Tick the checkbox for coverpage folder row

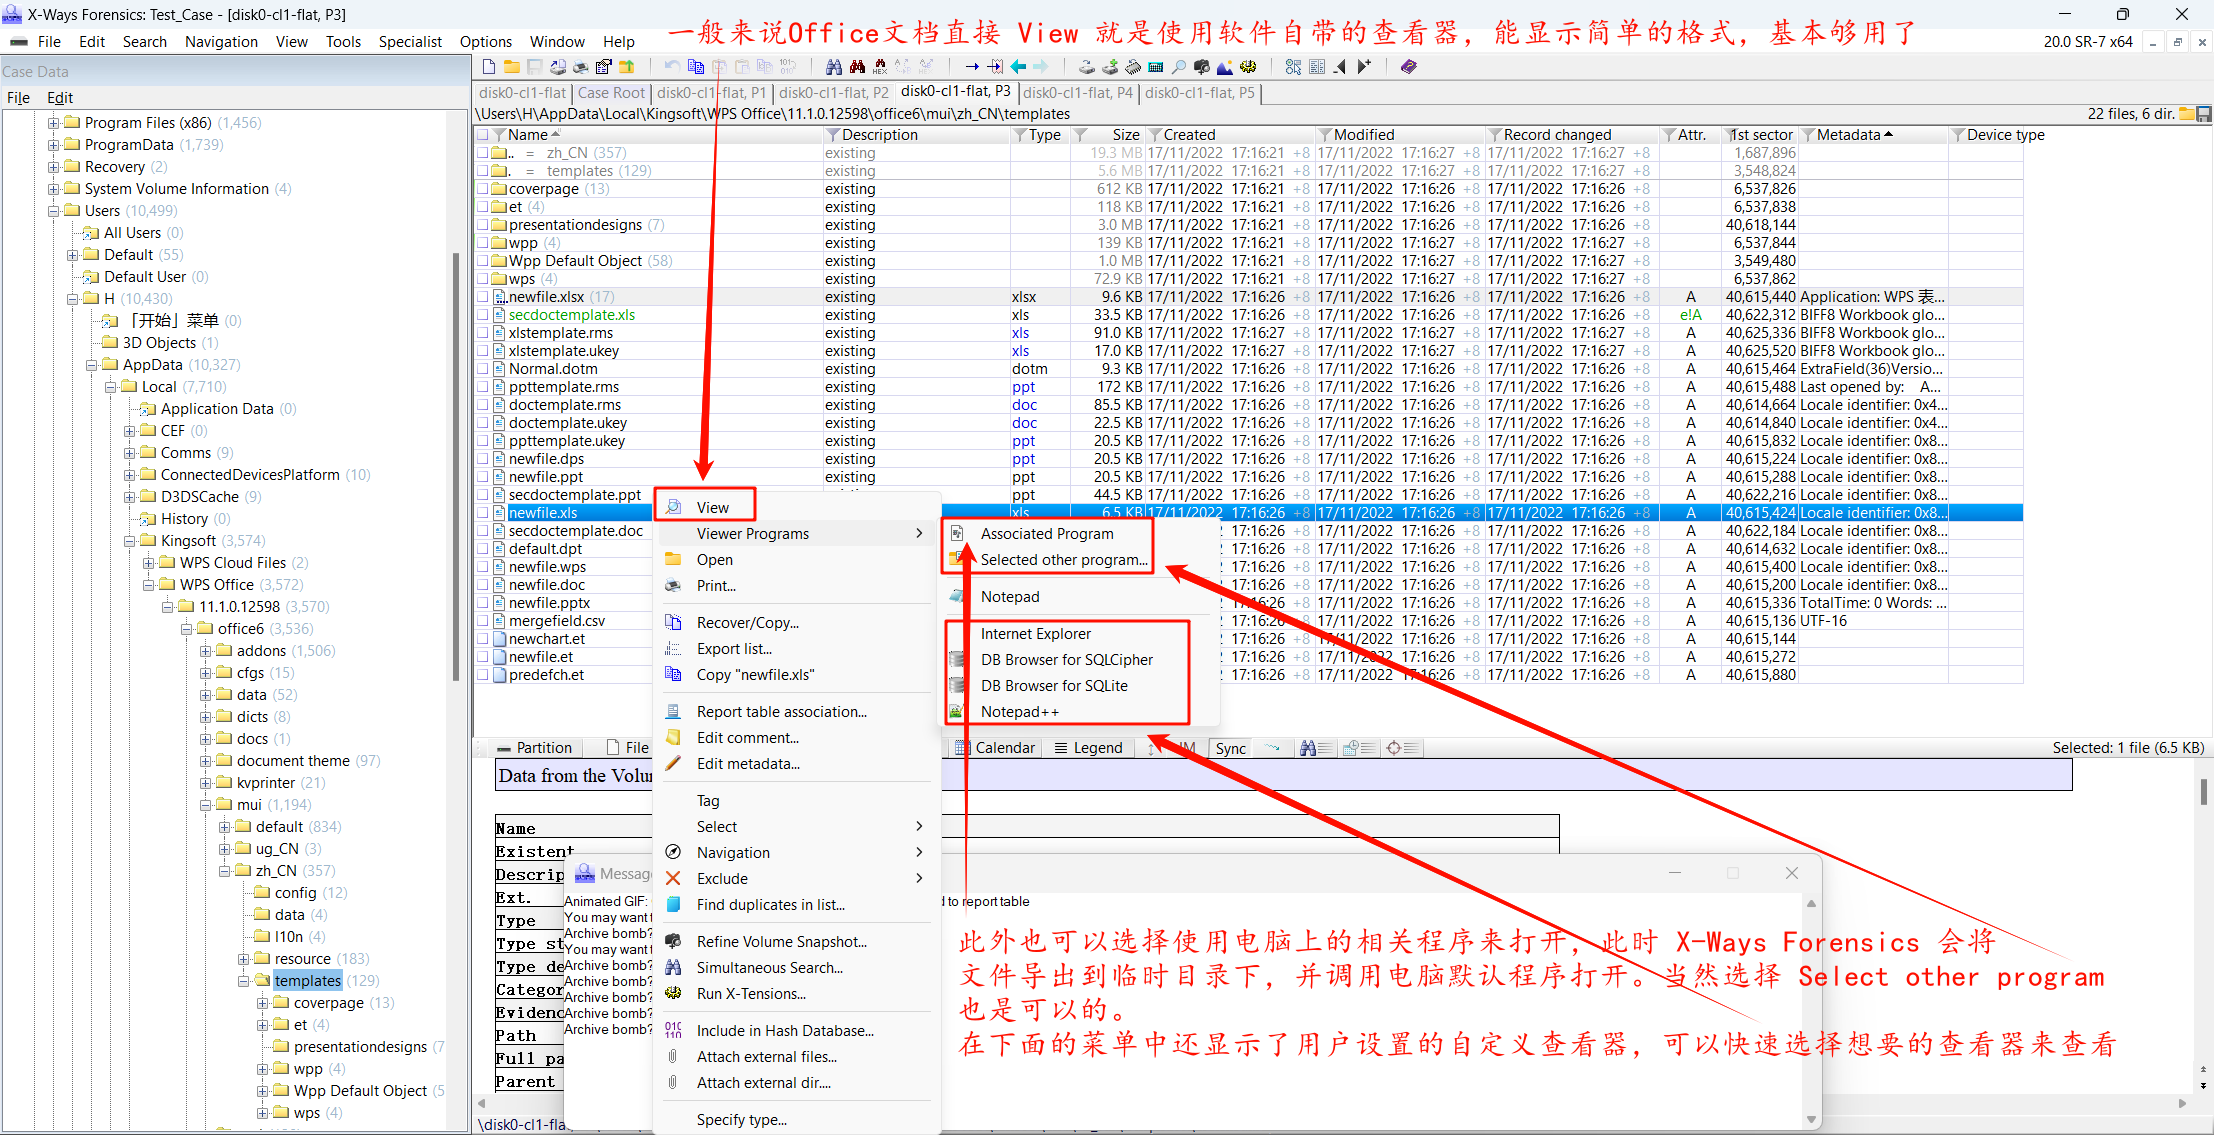(484, 189)
